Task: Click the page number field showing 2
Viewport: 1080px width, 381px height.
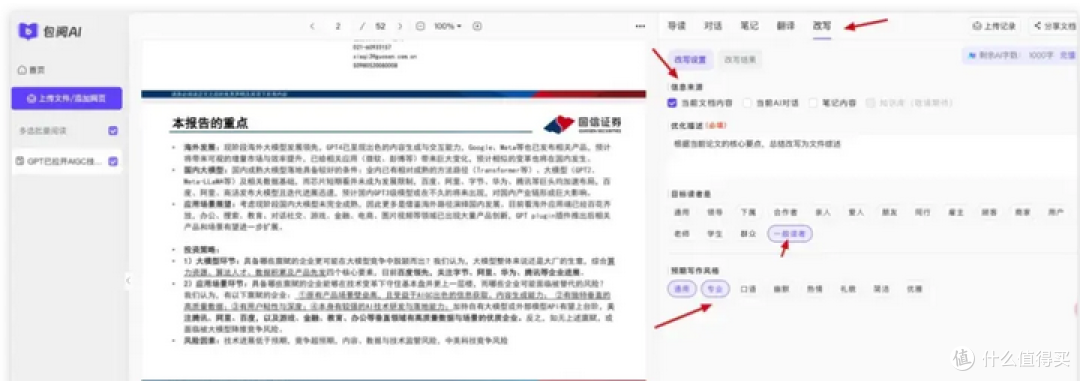Action: (338, 26)
